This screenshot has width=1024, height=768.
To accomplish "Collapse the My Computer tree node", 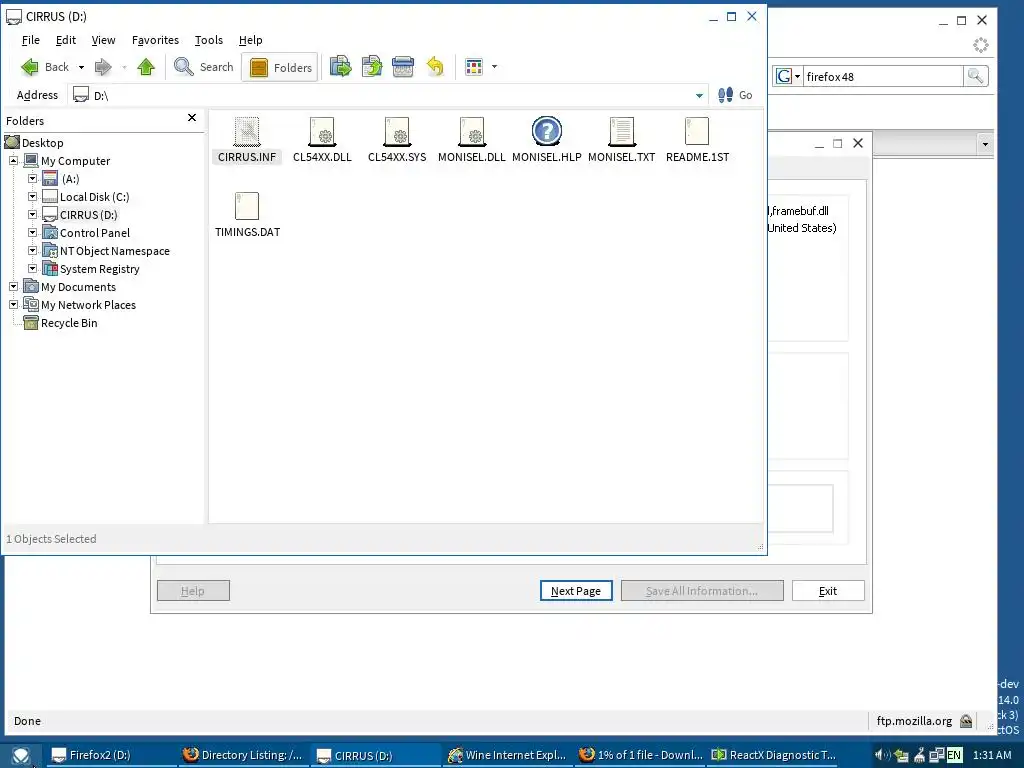I will tap(13, 160).
